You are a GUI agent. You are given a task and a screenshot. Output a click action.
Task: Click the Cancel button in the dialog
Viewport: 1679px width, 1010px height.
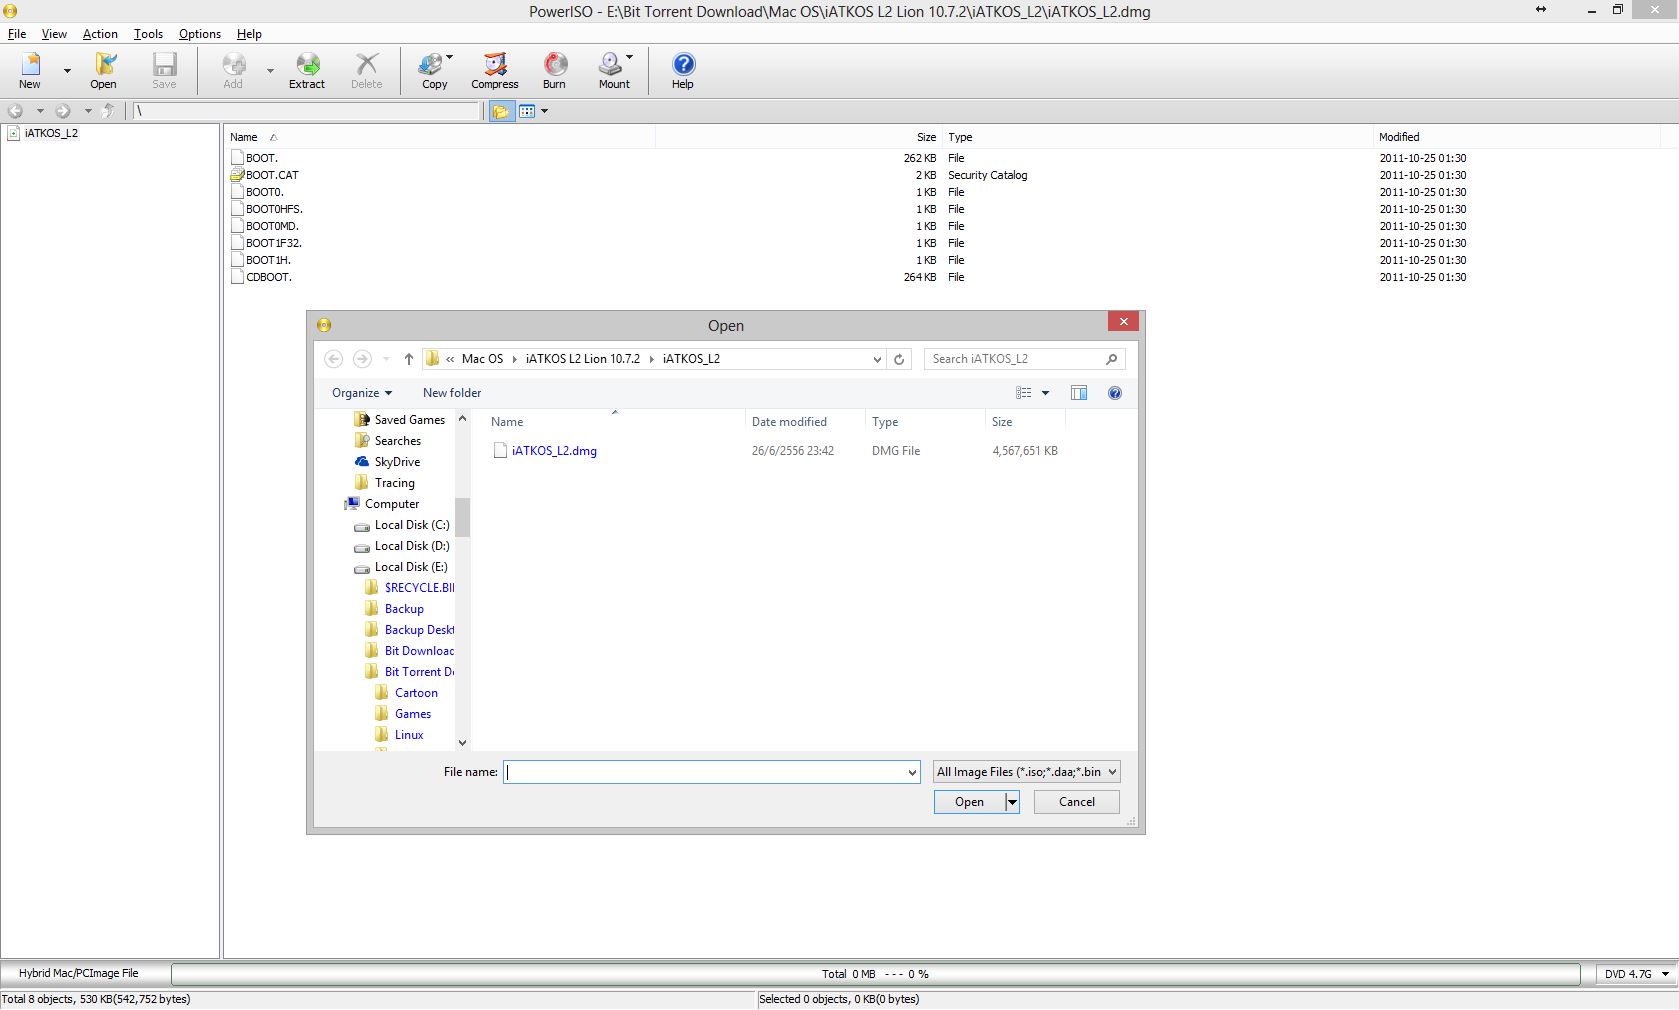click(1077, 802)
